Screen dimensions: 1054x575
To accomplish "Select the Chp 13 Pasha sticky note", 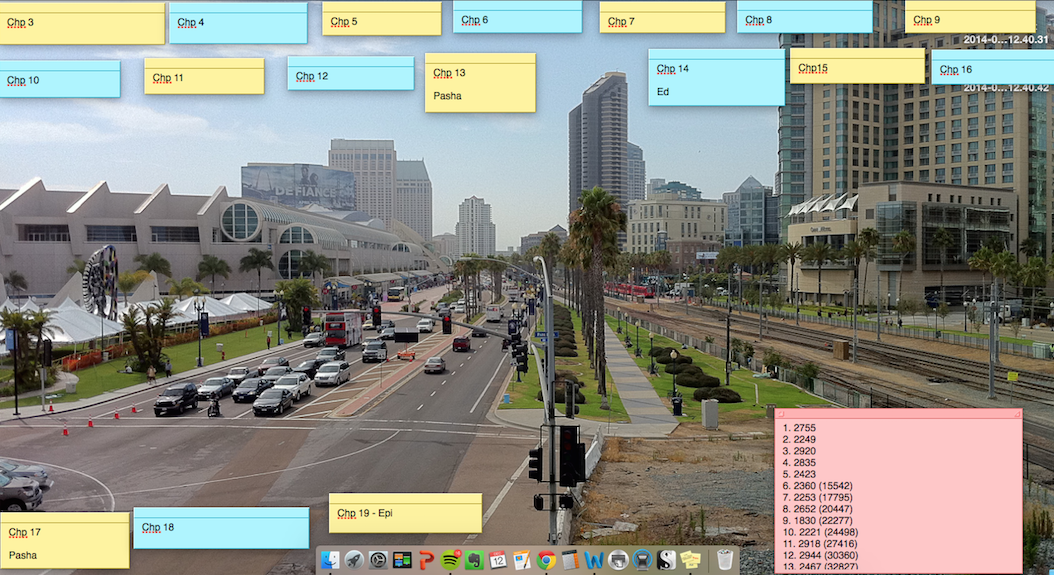I will pyautogui.click(x=480, y=83).
